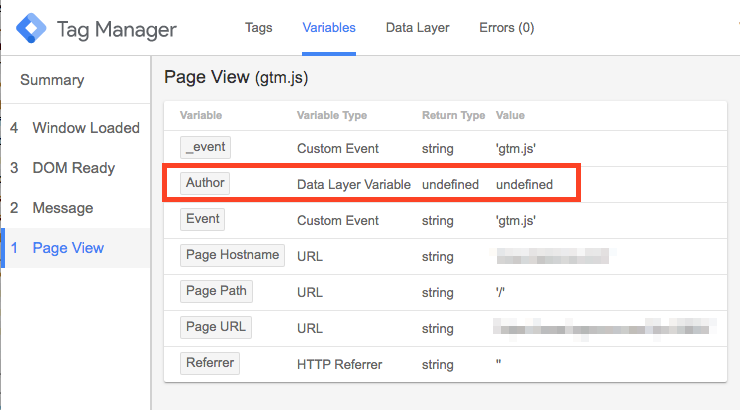Select Summary in the sidebar
Viewport: 740px width, 410px height.
pos(52,80)
